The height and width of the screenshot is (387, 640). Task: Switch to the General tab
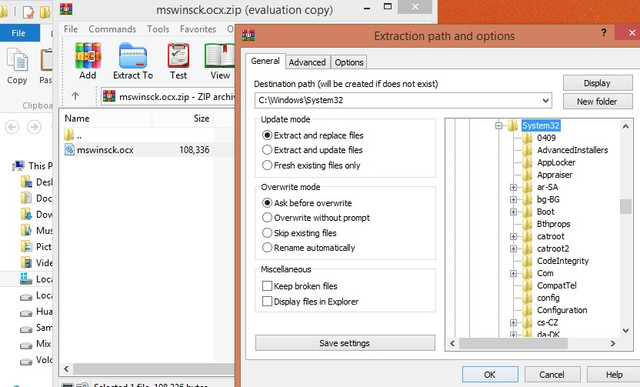[265, 61]
